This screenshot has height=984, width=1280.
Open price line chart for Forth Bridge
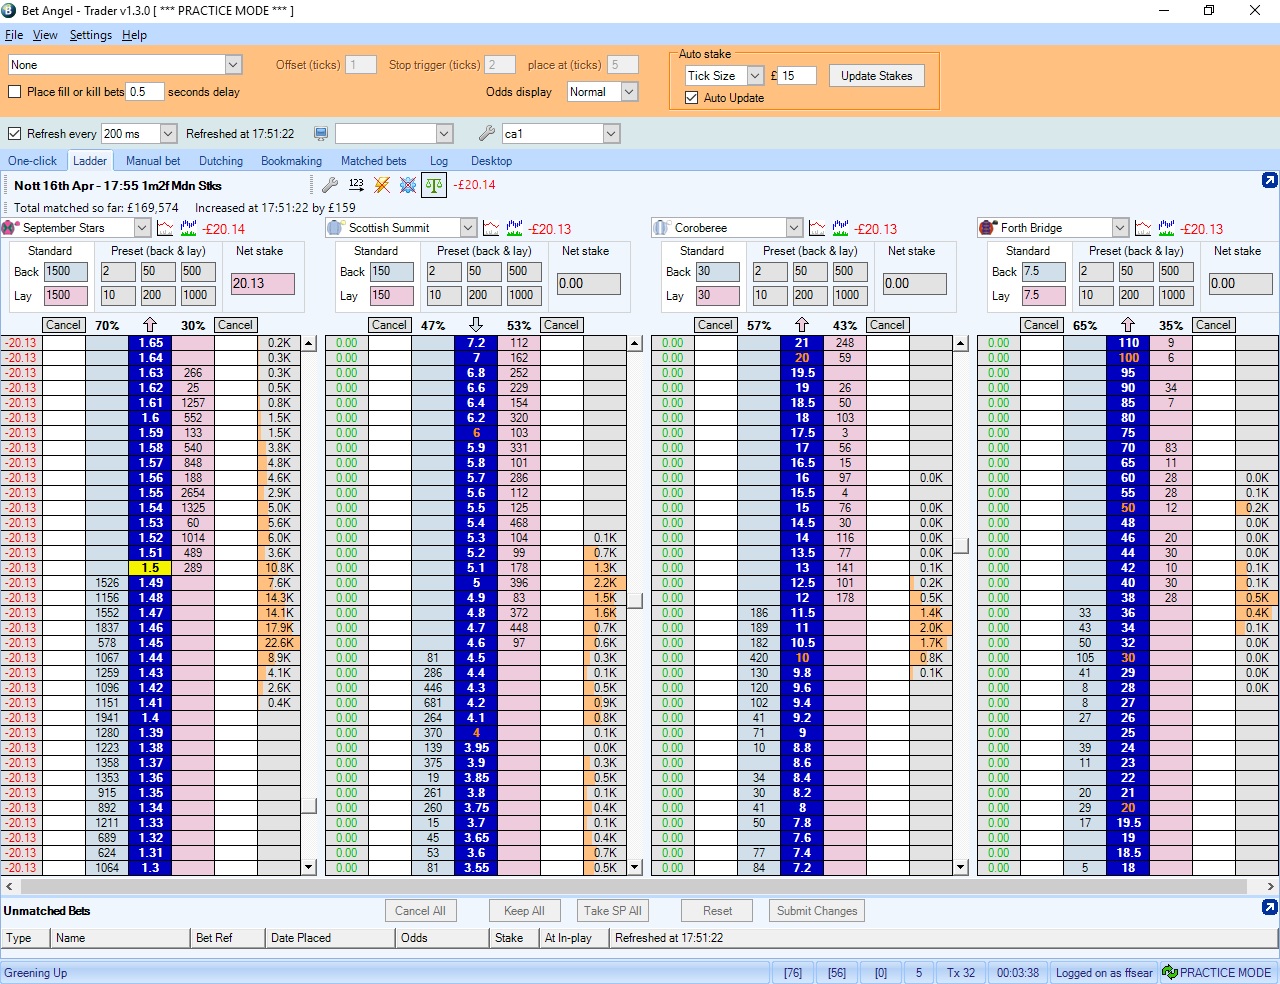click(1143, 228)
